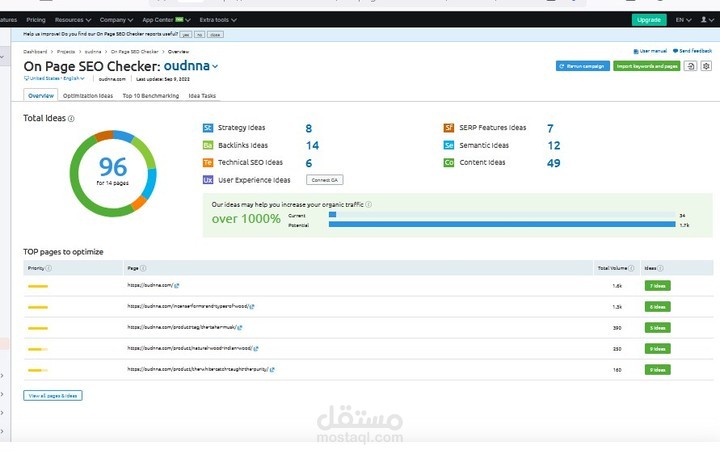
Task: Click the Potential traffic progress bar
Action: pos(502,224)
